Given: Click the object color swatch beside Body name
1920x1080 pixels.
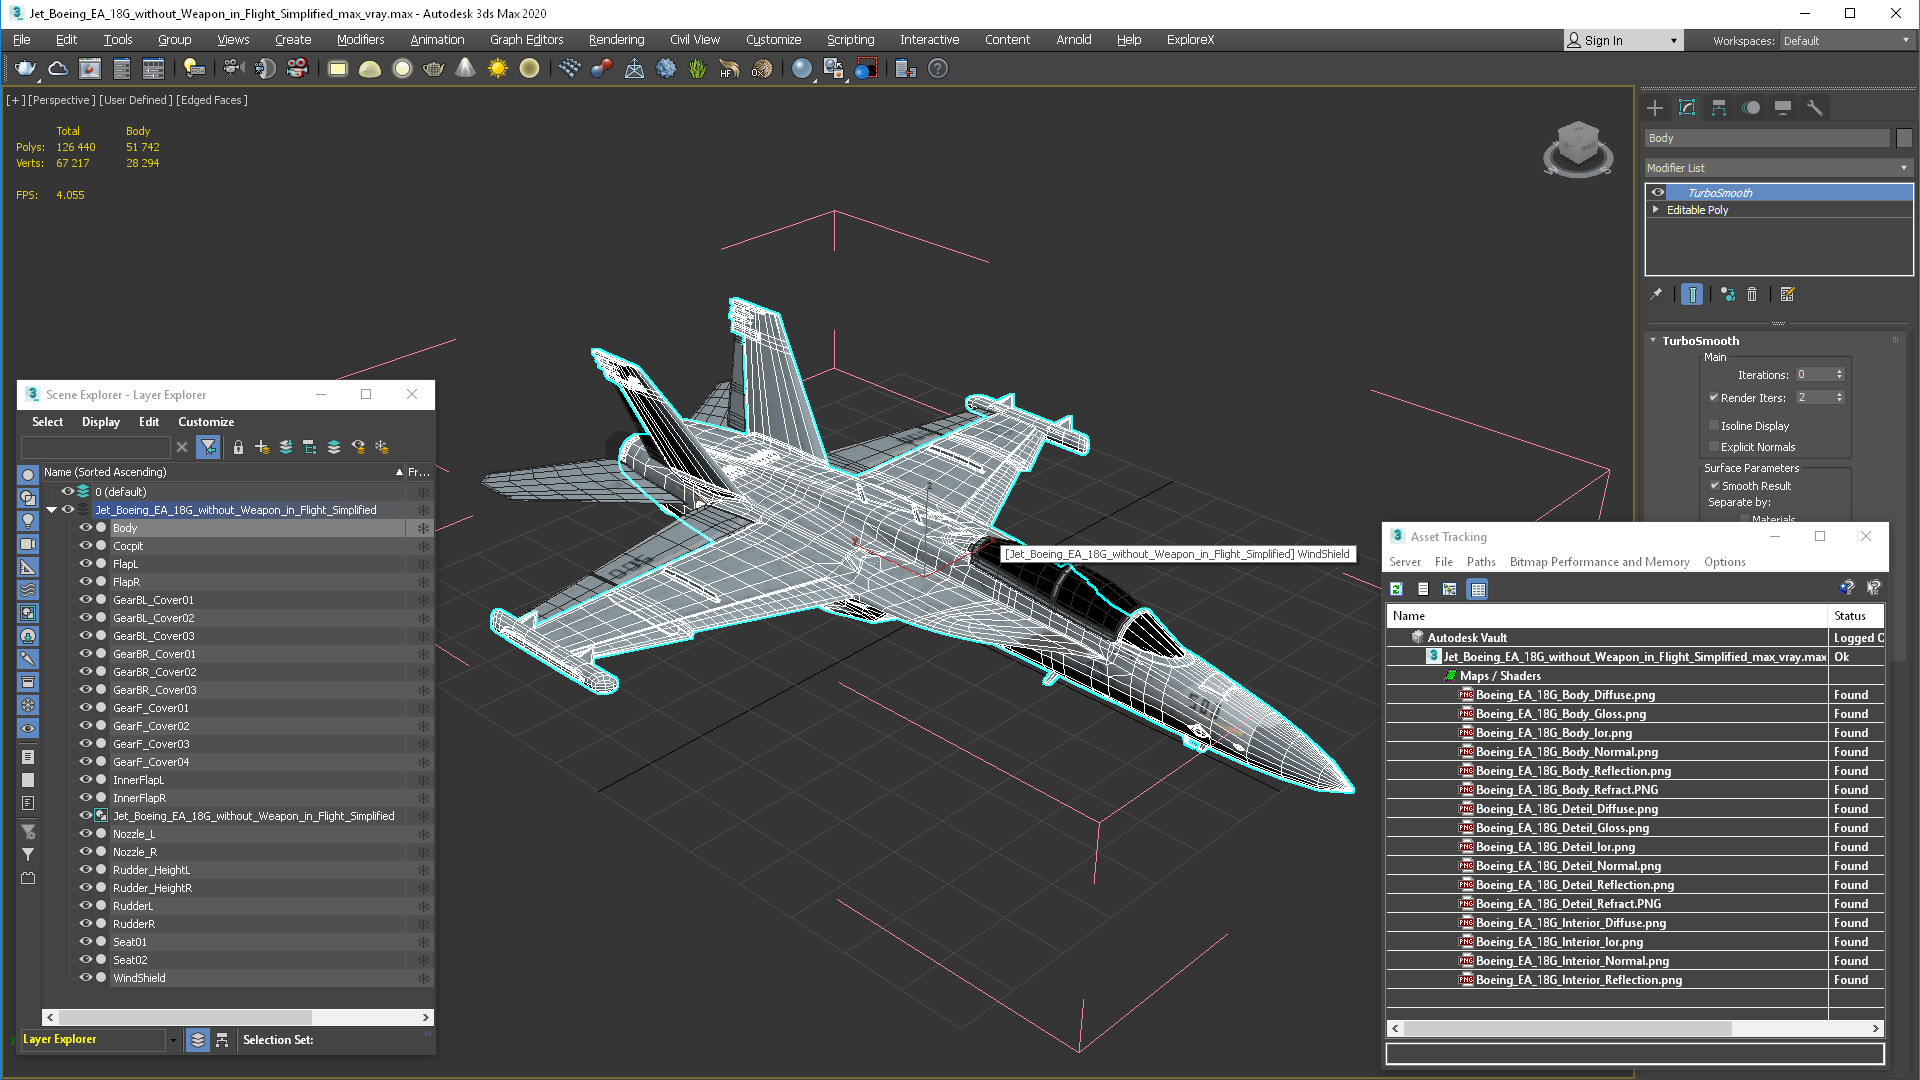Looking at the screenshot, I should click(1904, 138).
